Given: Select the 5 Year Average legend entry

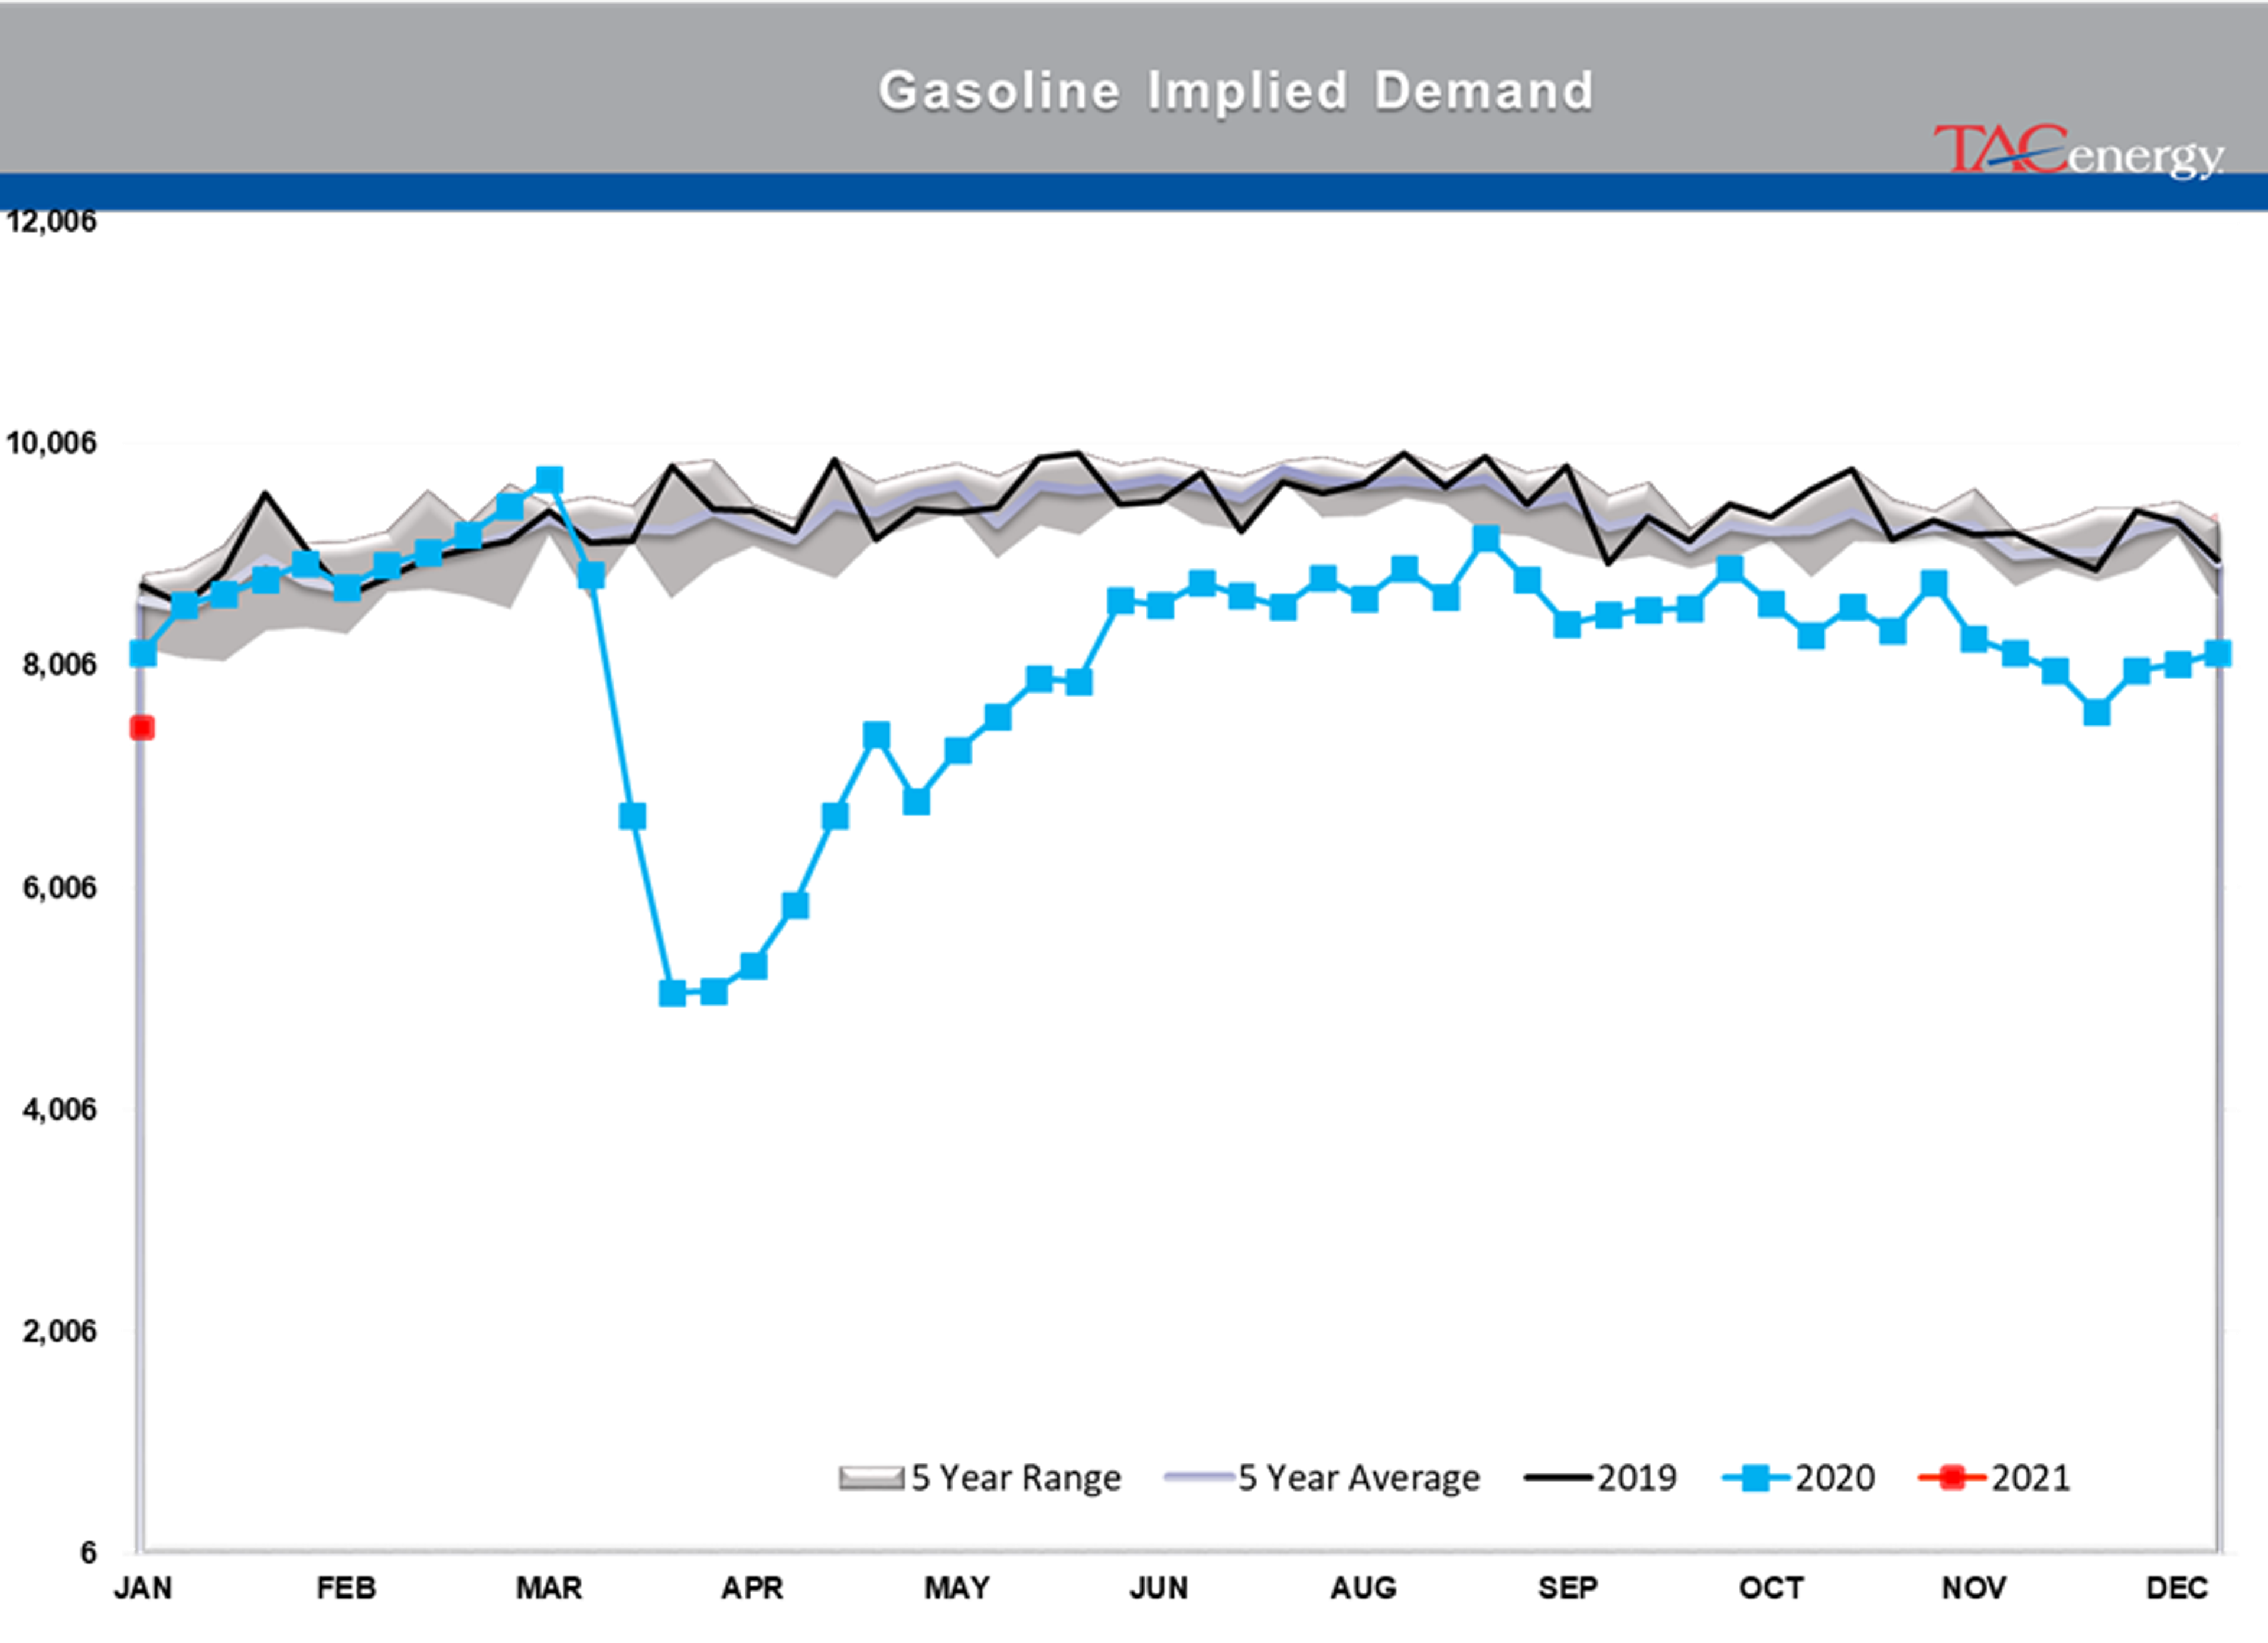Looking at the screenshot, I should (1322, 1478).
